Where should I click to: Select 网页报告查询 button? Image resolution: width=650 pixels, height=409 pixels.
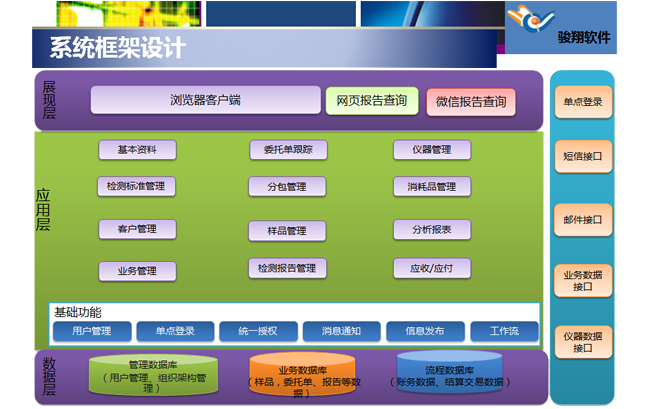coord(371,101)
